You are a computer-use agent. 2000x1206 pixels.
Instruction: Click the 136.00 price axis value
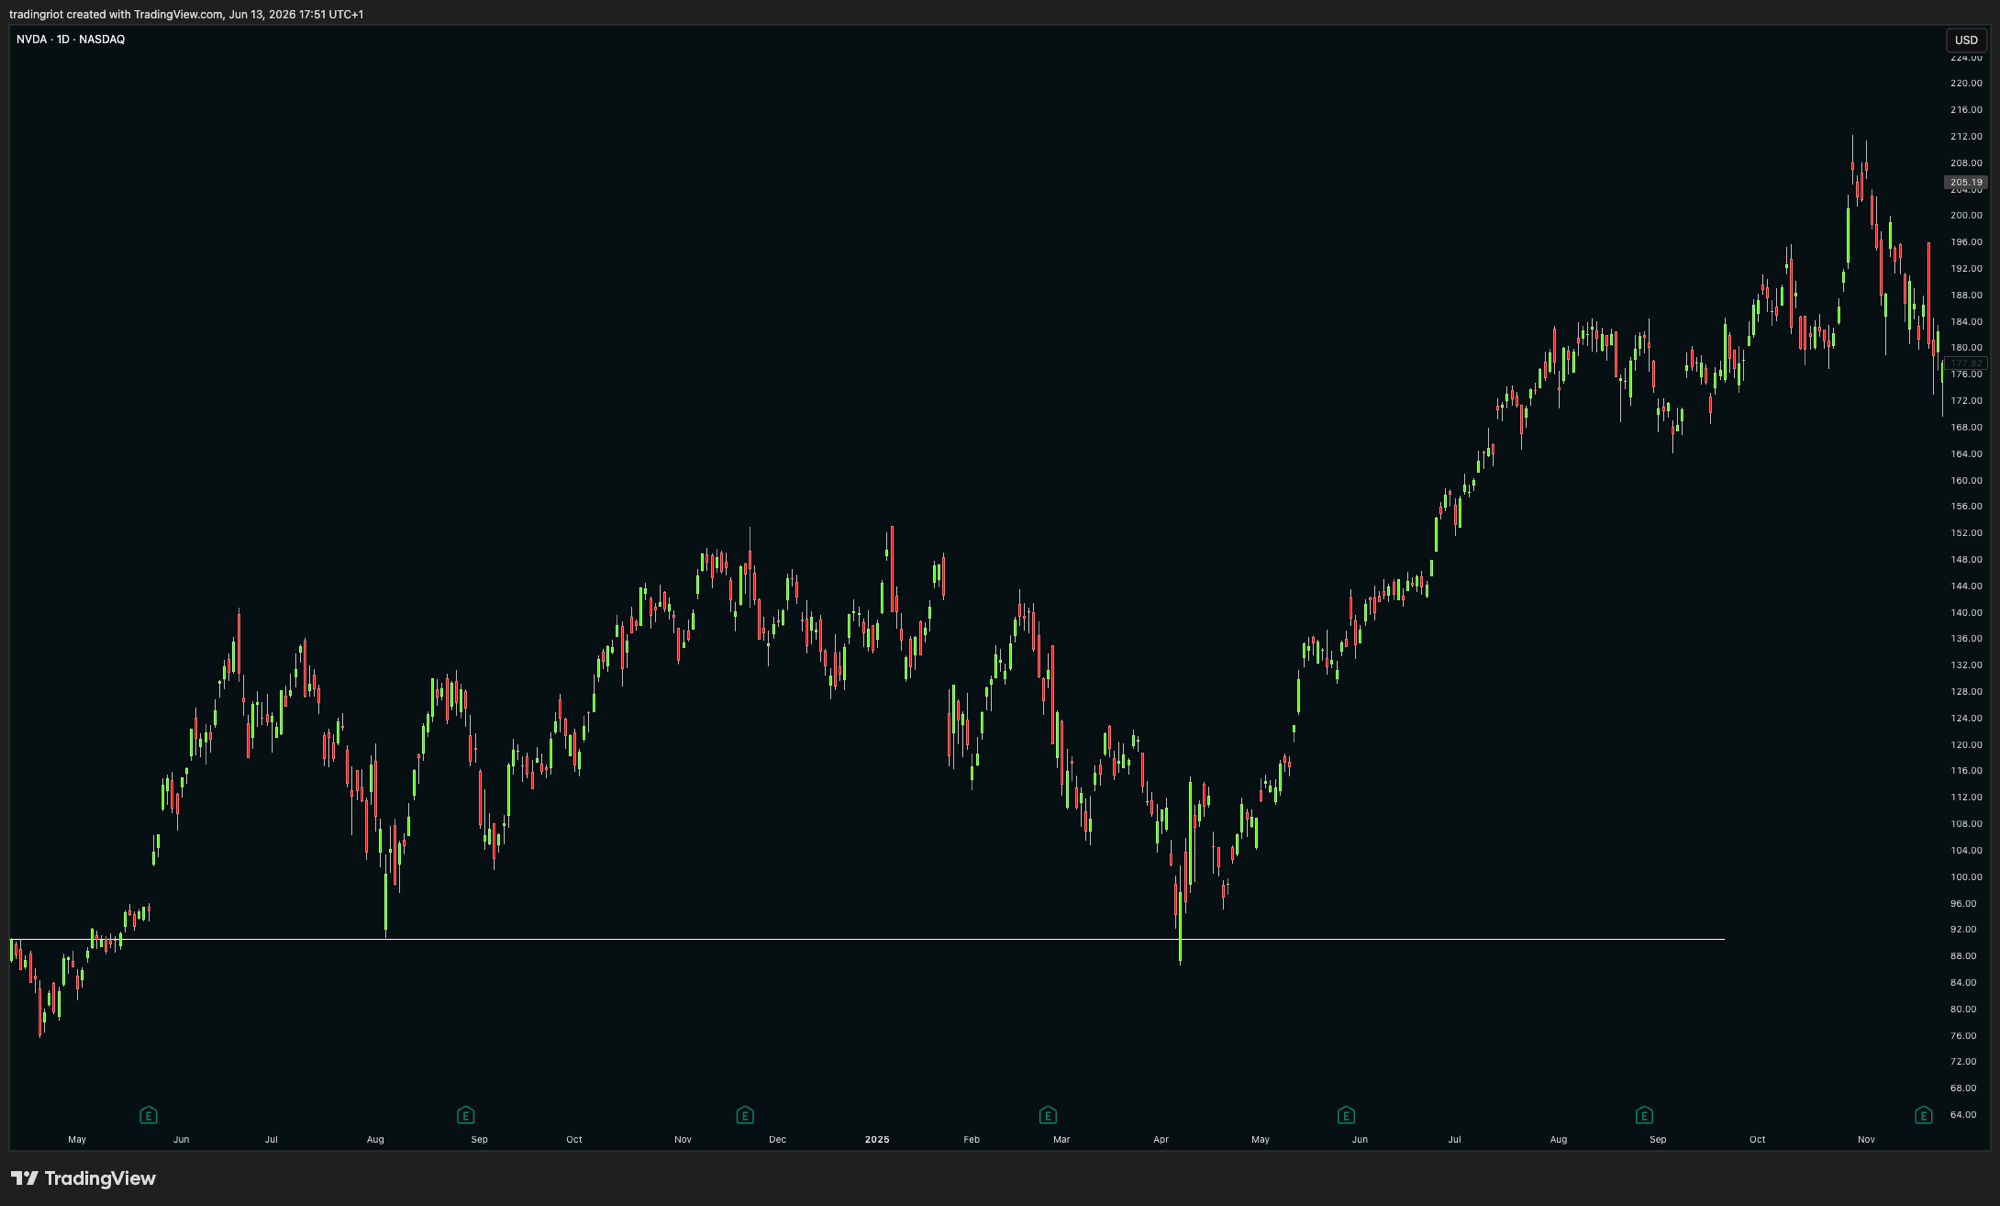click(1966, 638)
